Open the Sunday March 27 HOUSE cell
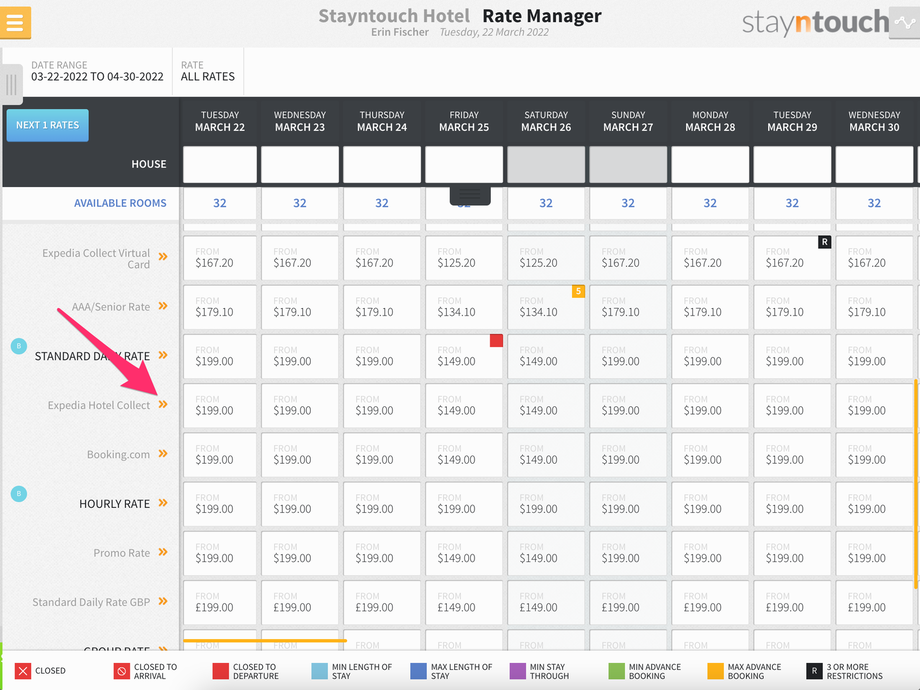Viewport: 920px width, 690px height. (x=628, y=164)
